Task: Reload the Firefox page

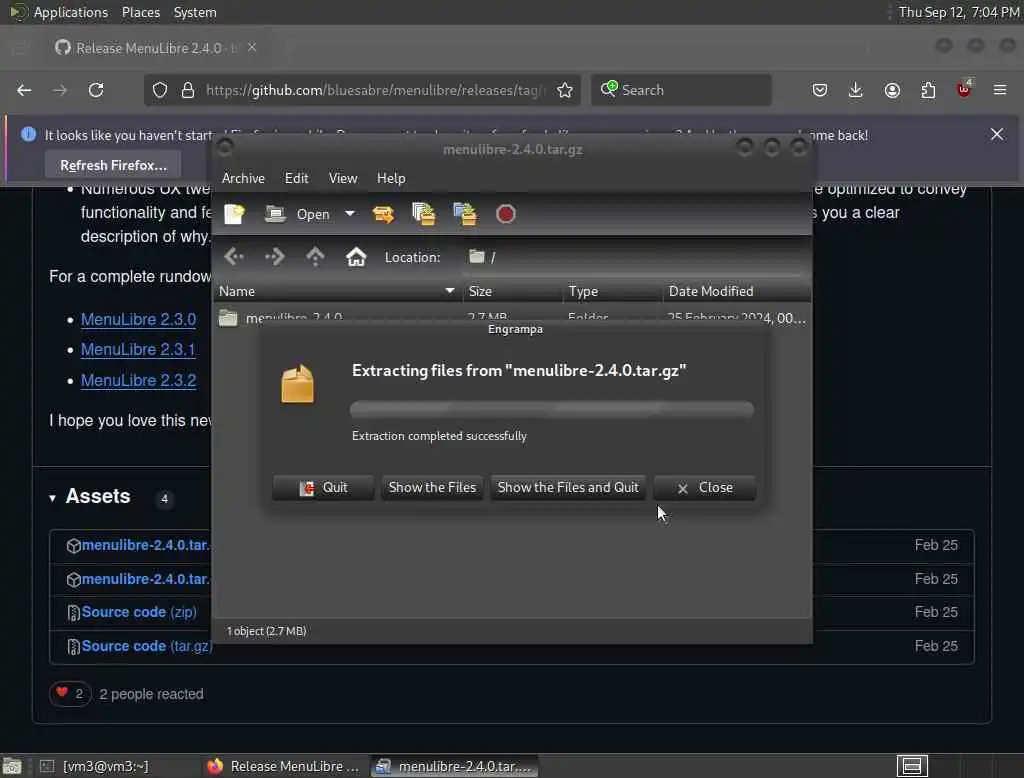Action: click(x=96, y=90)
